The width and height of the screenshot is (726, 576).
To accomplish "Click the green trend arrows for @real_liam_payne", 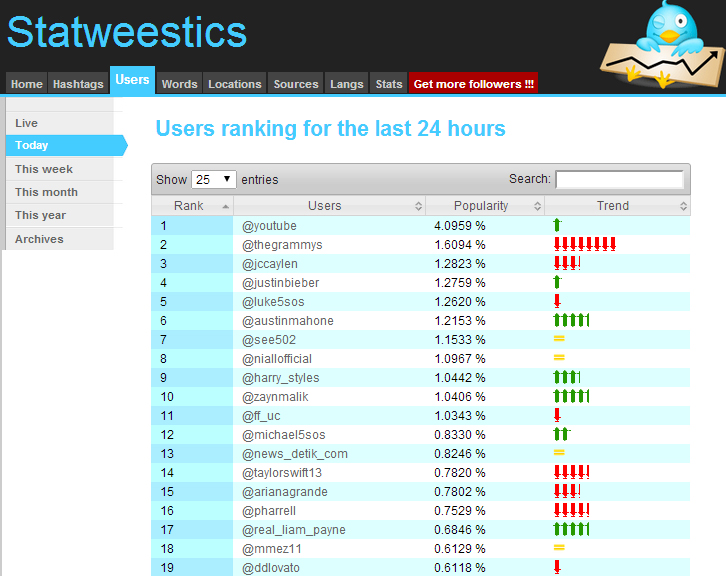I will [571, 529].
